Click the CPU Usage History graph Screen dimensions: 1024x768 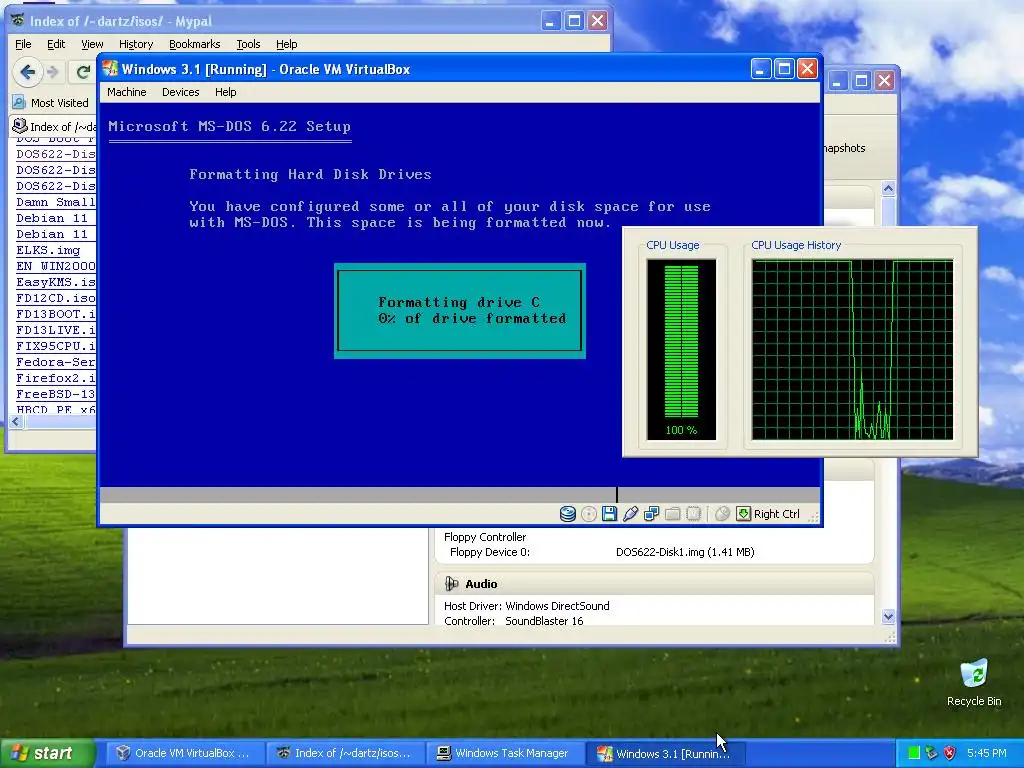click(852, 349)
